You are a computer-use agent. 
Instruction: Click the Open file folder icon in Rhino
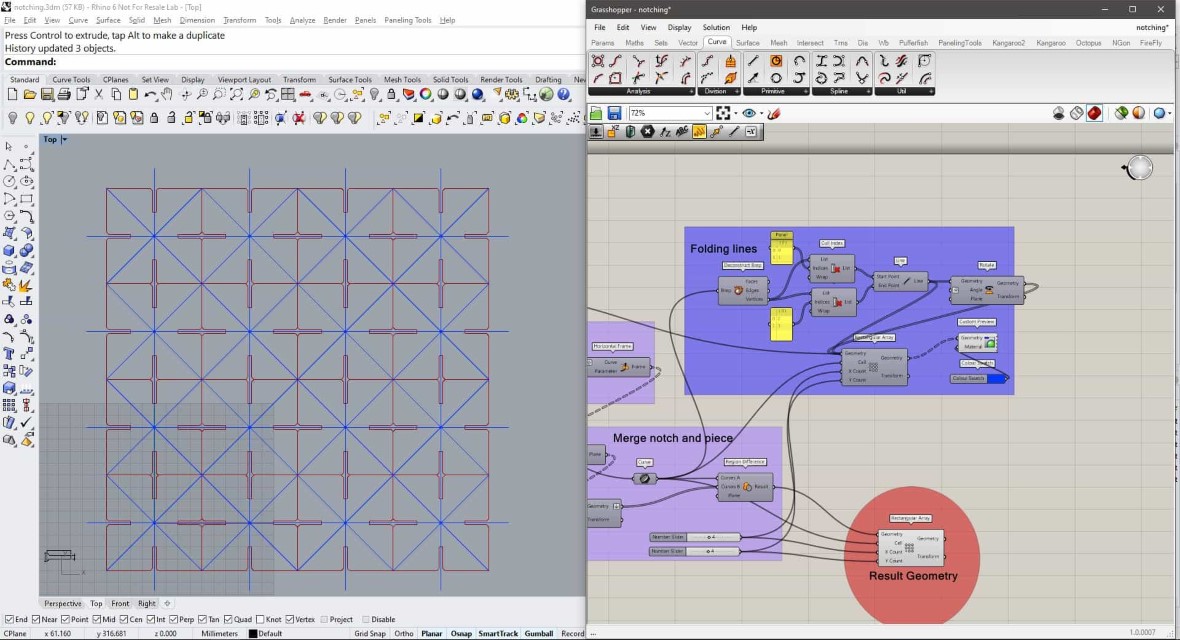click(x=29, y=95)
